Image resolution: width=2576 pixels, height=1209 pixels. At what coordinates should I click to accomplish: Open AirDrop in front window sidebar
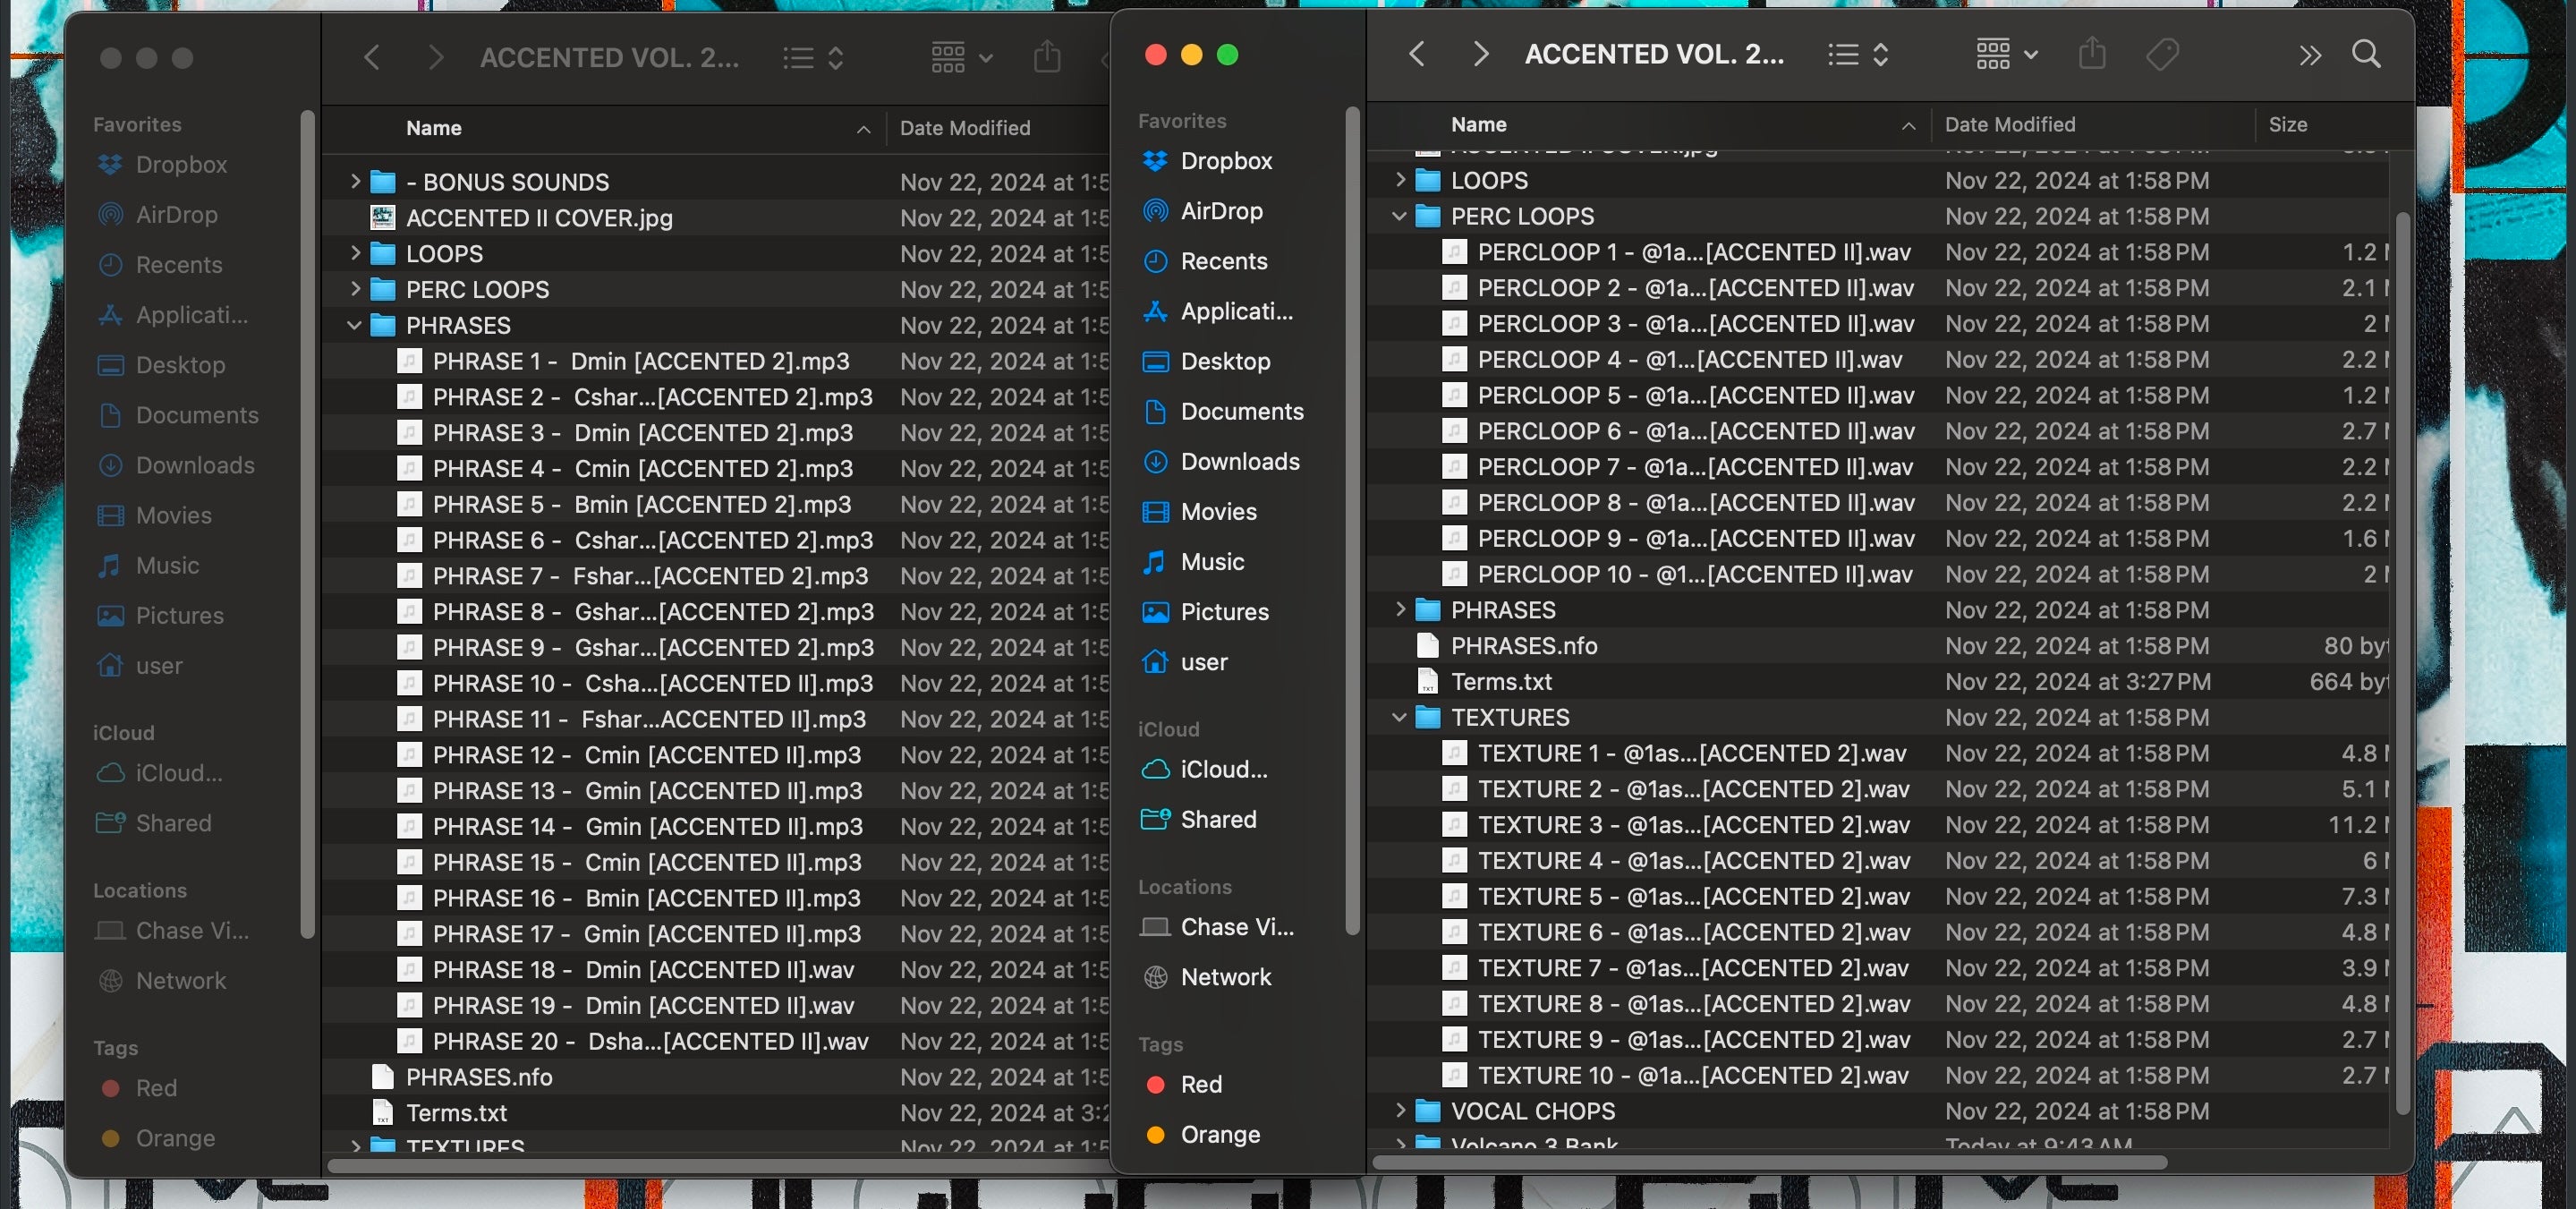1221,211
